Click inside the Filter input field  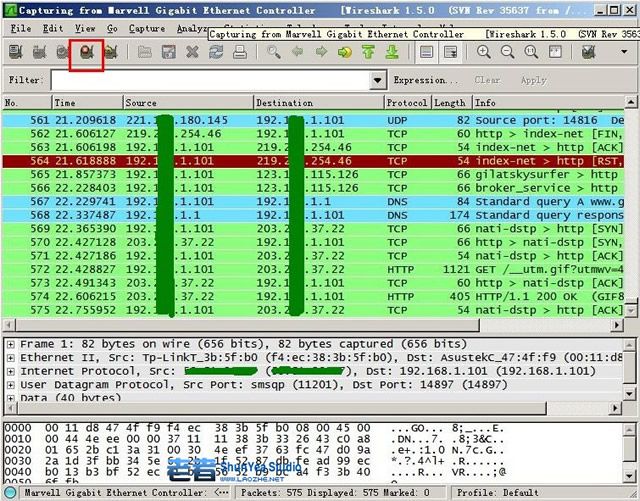pos(211,80)
